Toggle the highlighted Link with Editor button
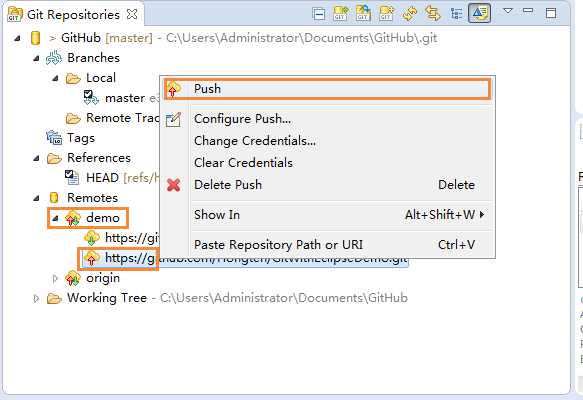The height and width of the screenshot is (400, 583). pos(479,13)
